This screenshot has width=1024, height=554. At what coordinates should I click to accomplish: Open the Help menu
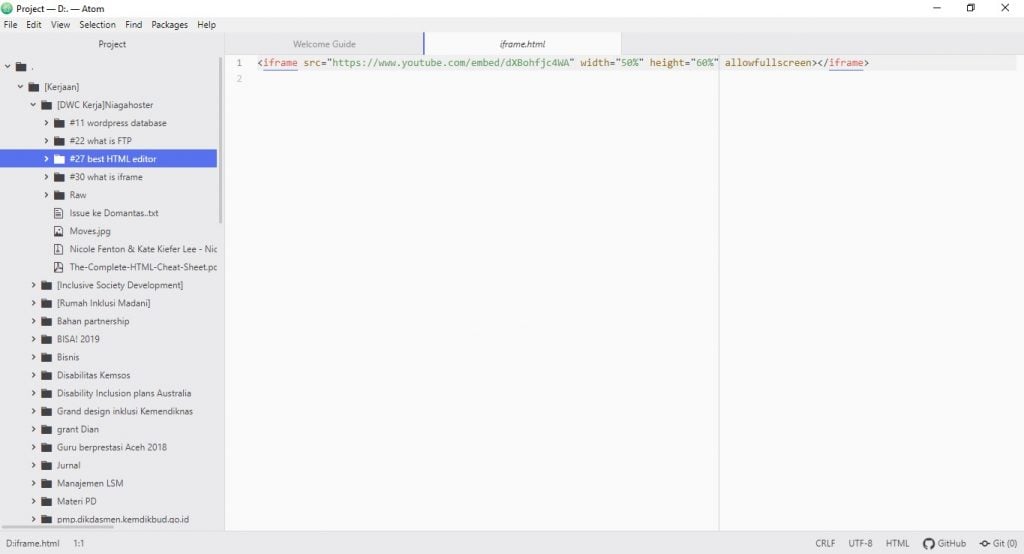click(206, 25)
